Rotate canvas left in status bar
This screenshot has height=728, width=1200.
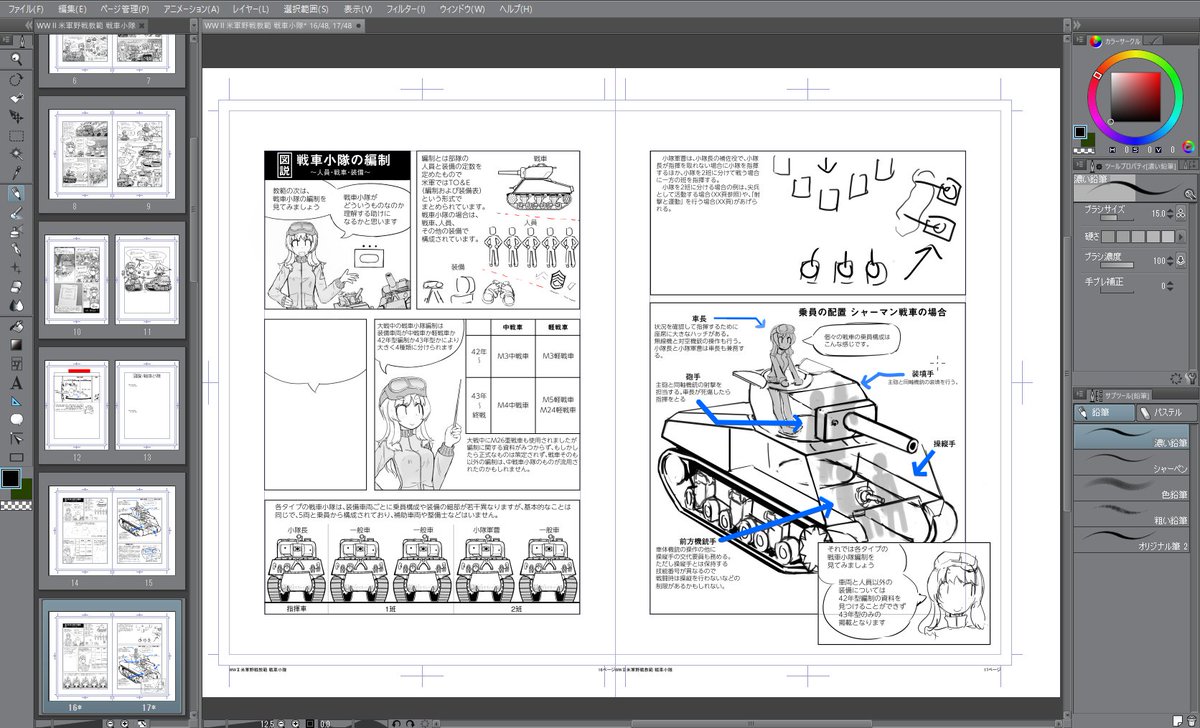coord(396,723)
